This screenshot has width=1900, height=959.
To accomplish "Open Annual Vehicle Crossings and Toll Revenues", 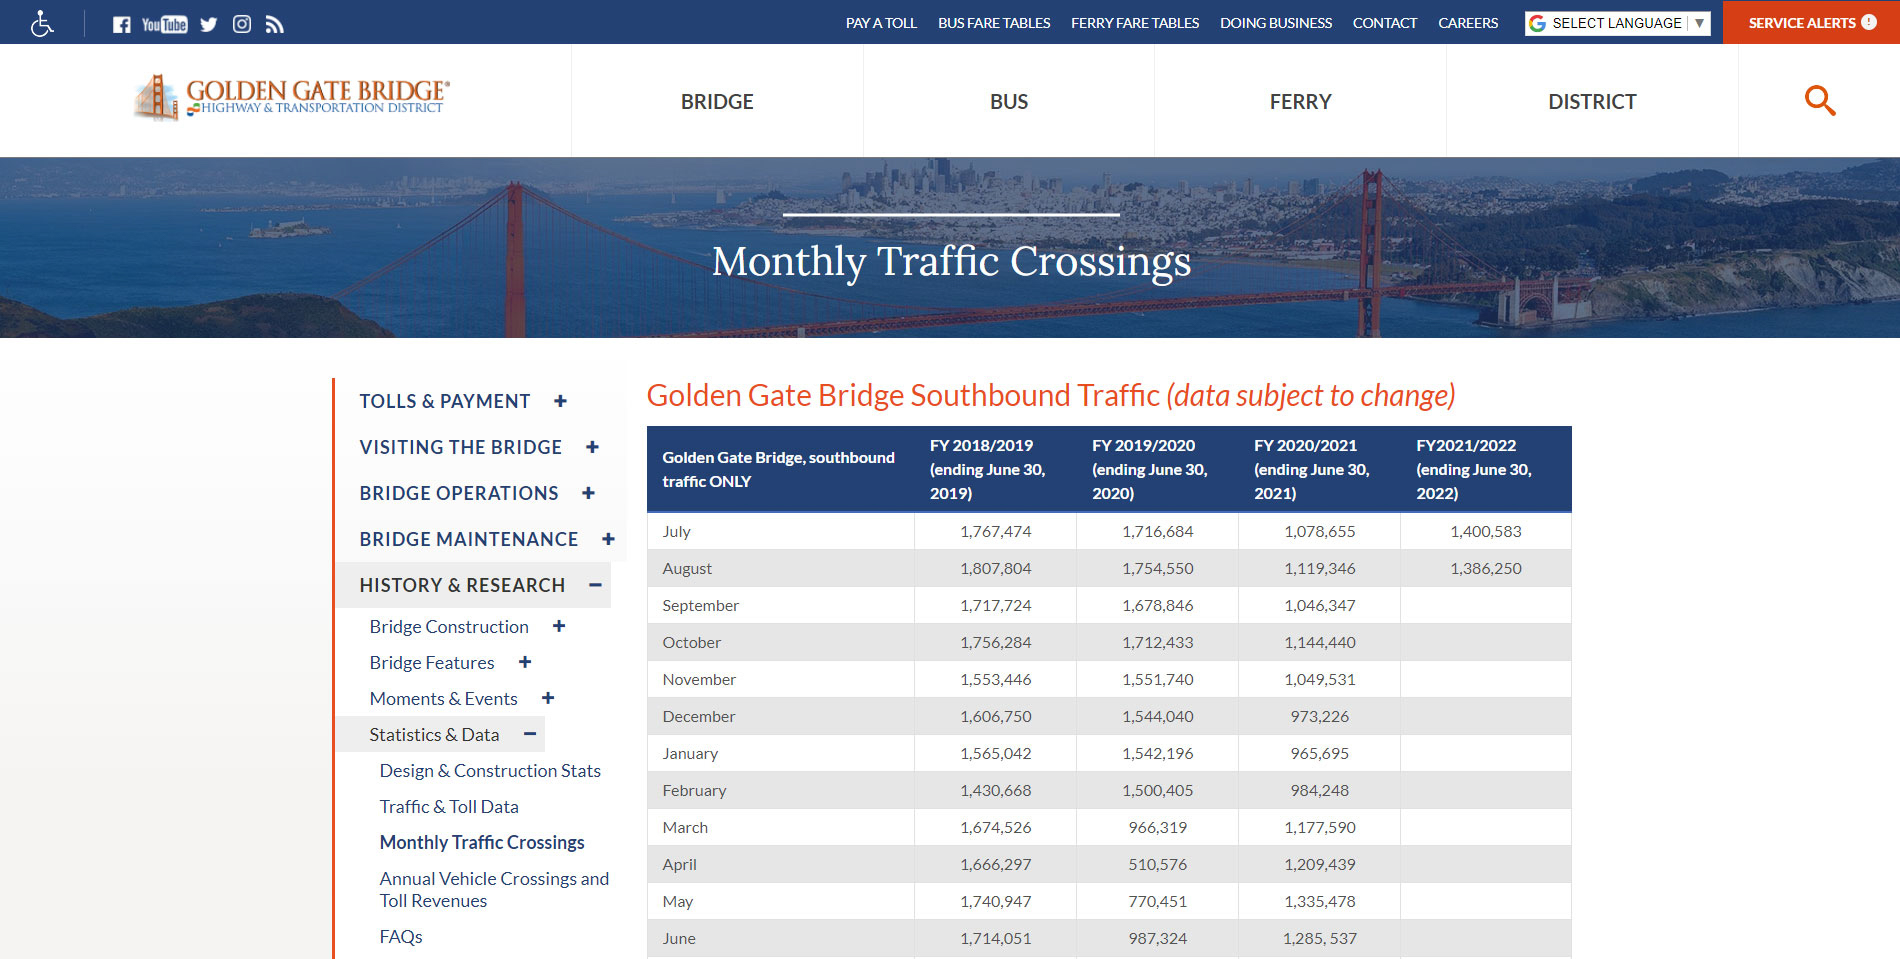I will pyautogui.click(x=494, y=889).
